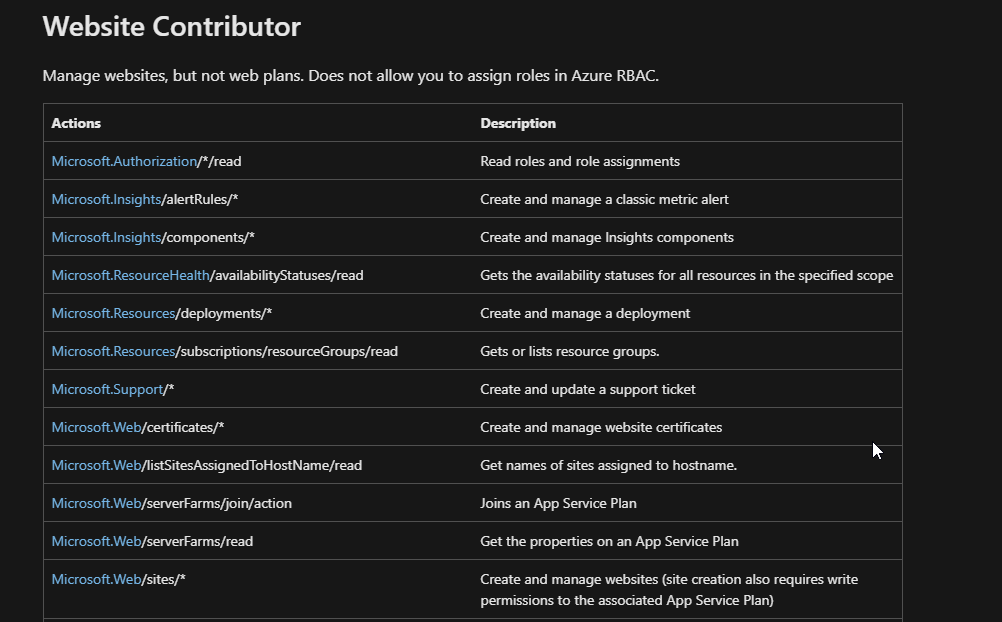Click 'Create and manage website certificates' text
The height and width of the screenshot is (622, 1002).
(x=601, y=427)
